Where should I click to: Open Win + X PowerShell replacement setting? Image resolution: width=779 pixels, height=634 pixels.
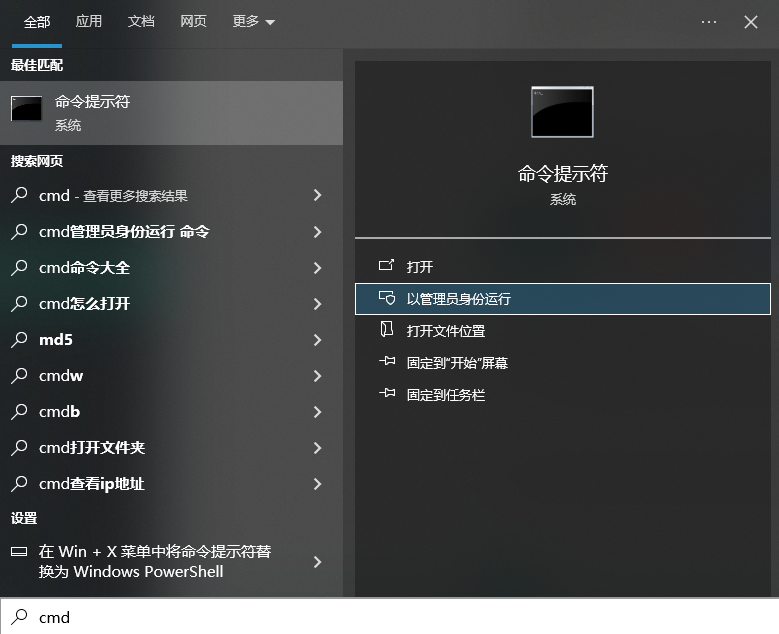tap(171, 562)
